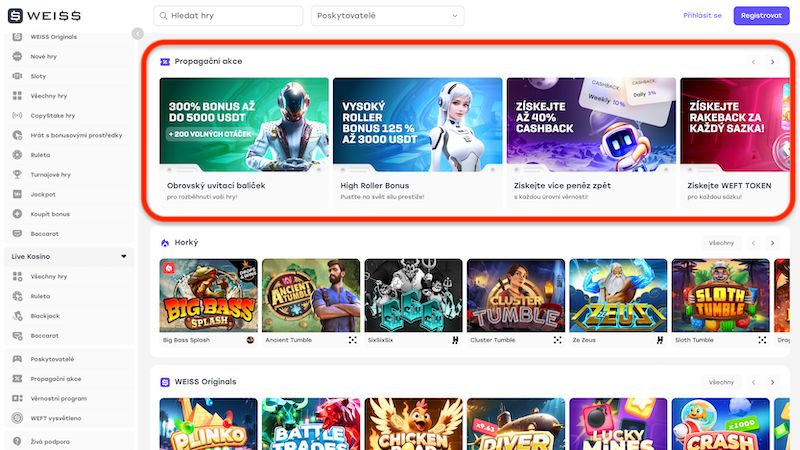800x450 pixels.
Task: Click provider icon beside SixSixSix title
Action: pos(455,340)
